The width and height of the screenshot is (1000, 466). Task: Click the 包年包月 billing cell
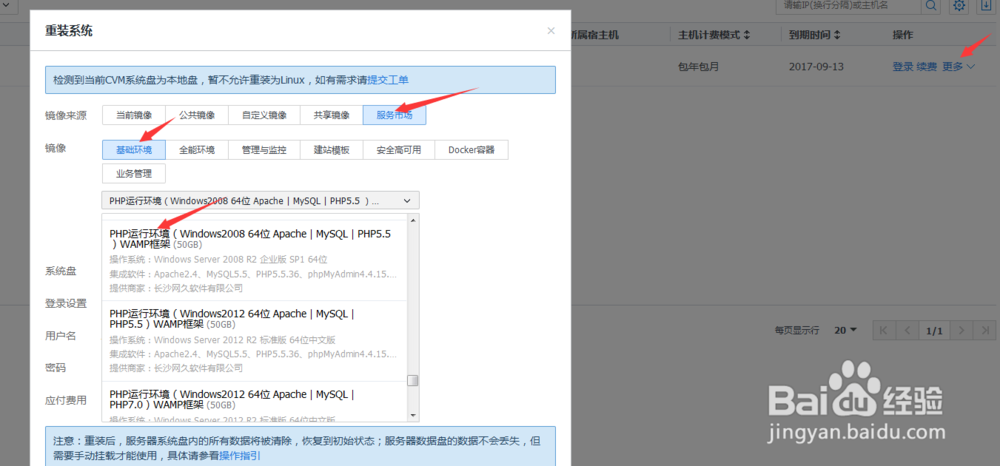[x=698, y=66]
